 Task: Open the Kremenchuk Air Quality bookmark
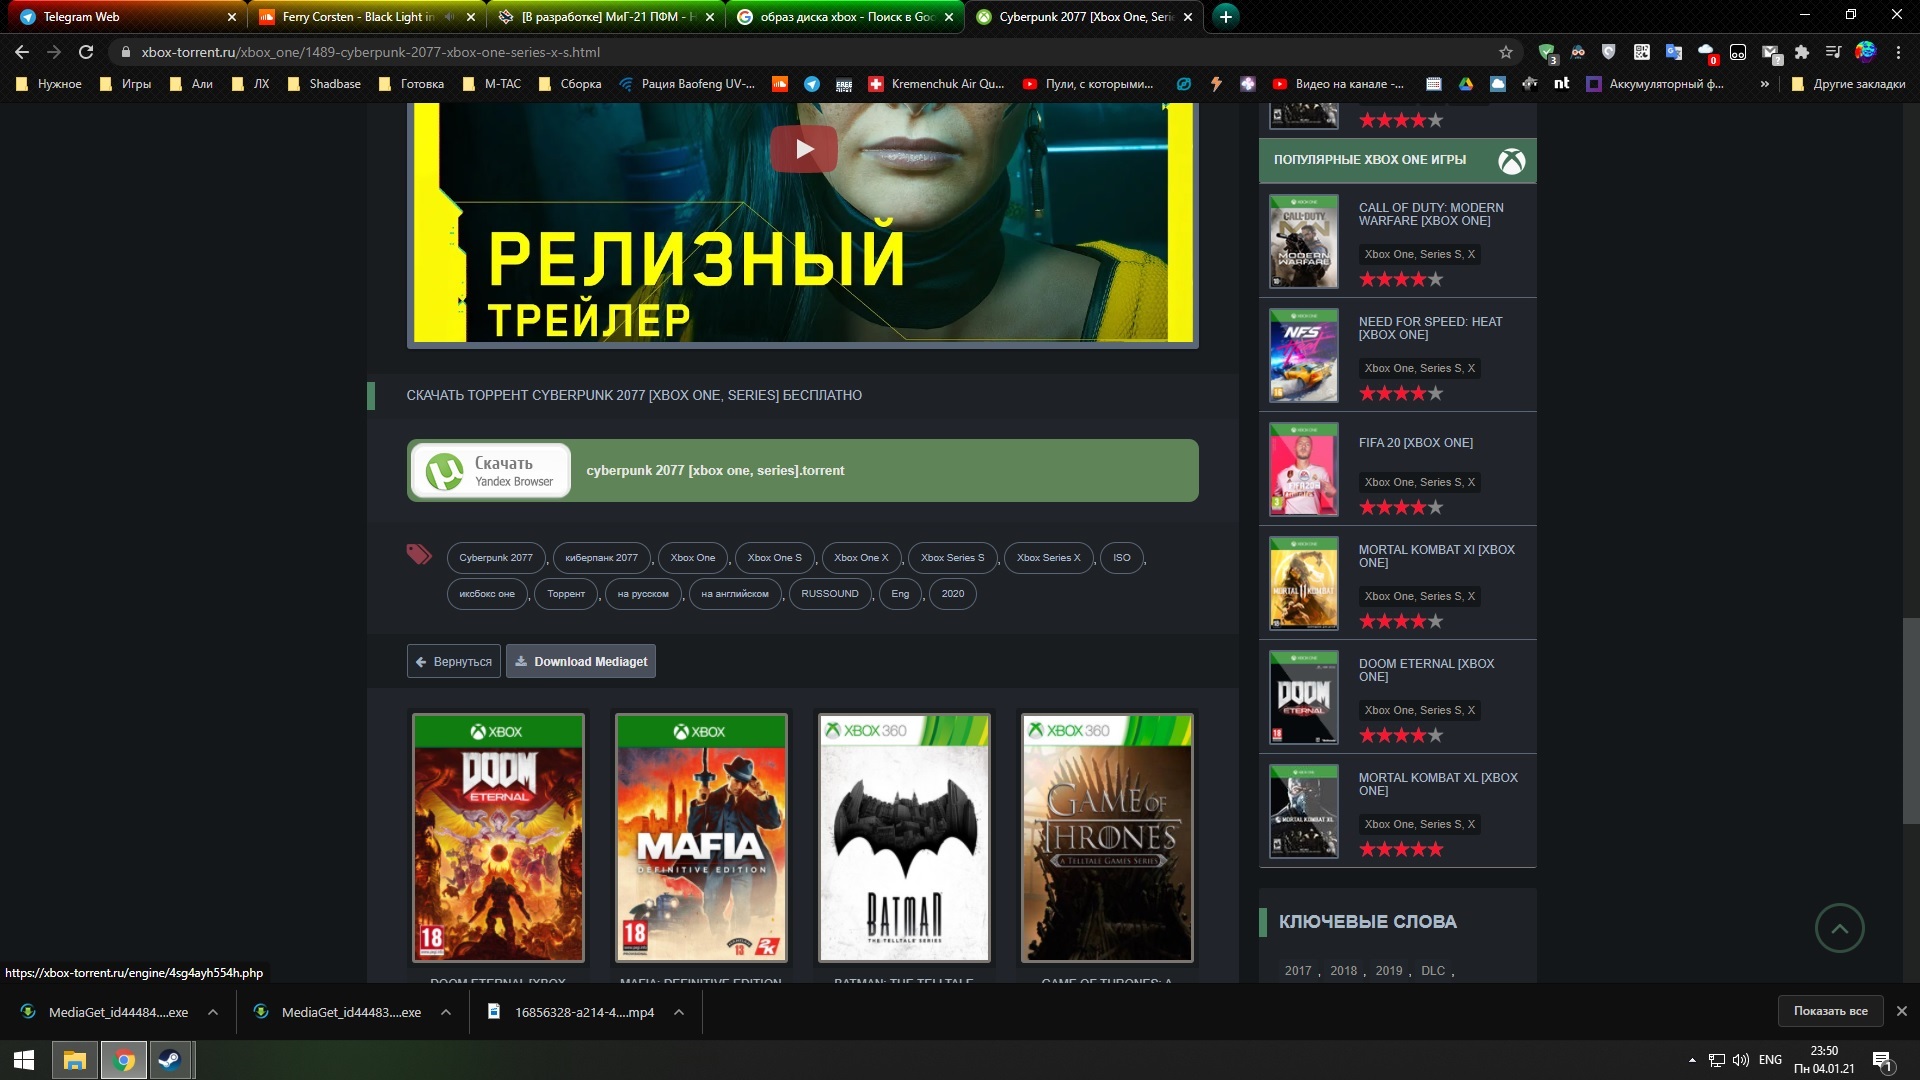[x=936, y=84]
